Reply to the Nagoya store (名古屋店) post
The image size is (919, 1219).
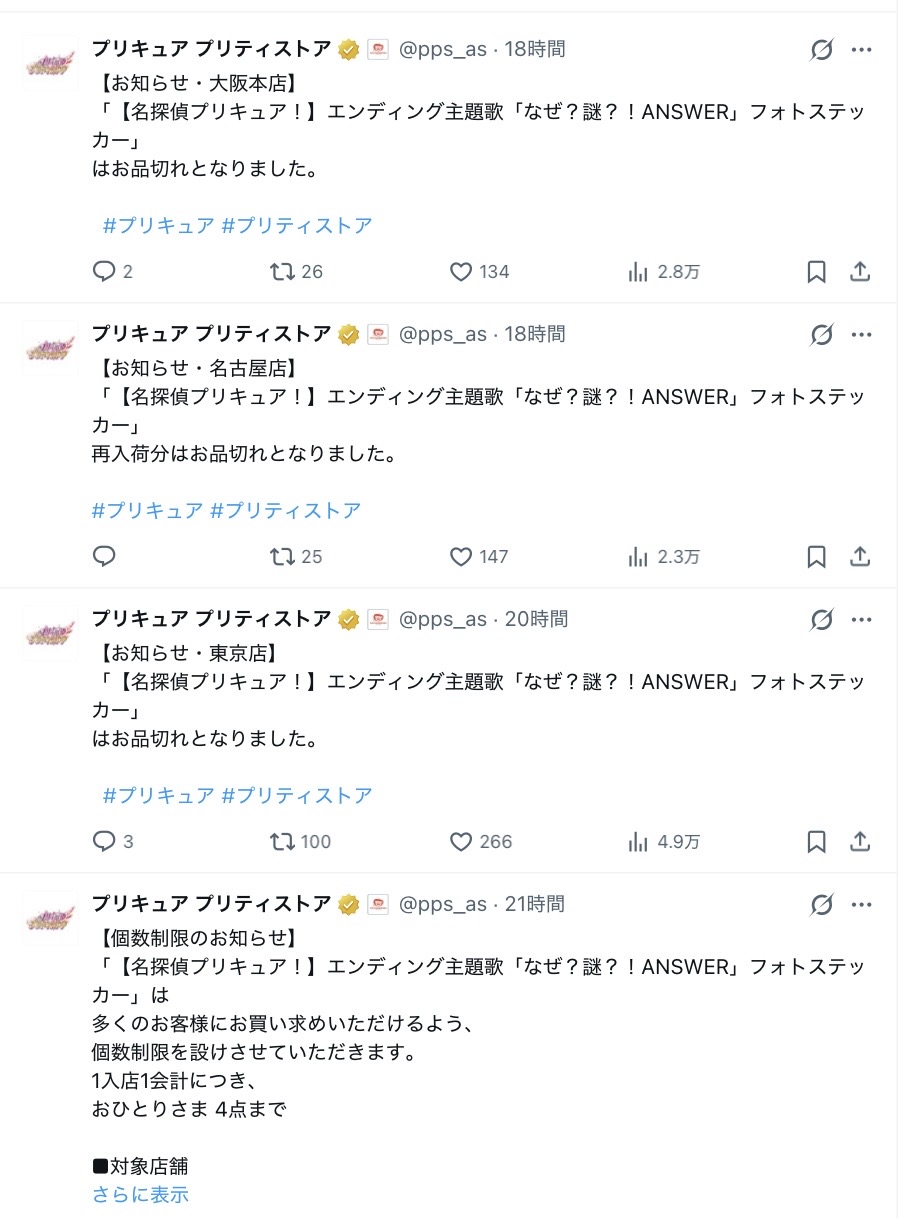point(105,557)
